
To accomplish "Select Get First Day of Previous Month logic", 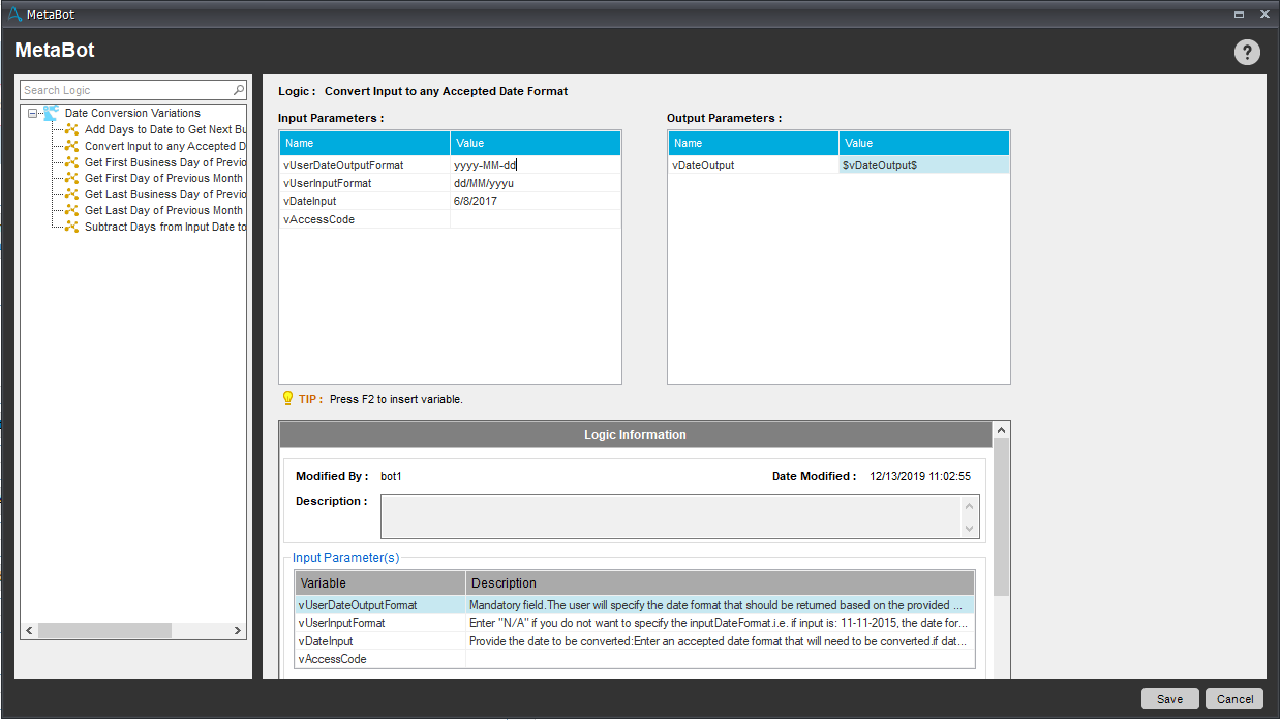I will click(x=164, y=178).
